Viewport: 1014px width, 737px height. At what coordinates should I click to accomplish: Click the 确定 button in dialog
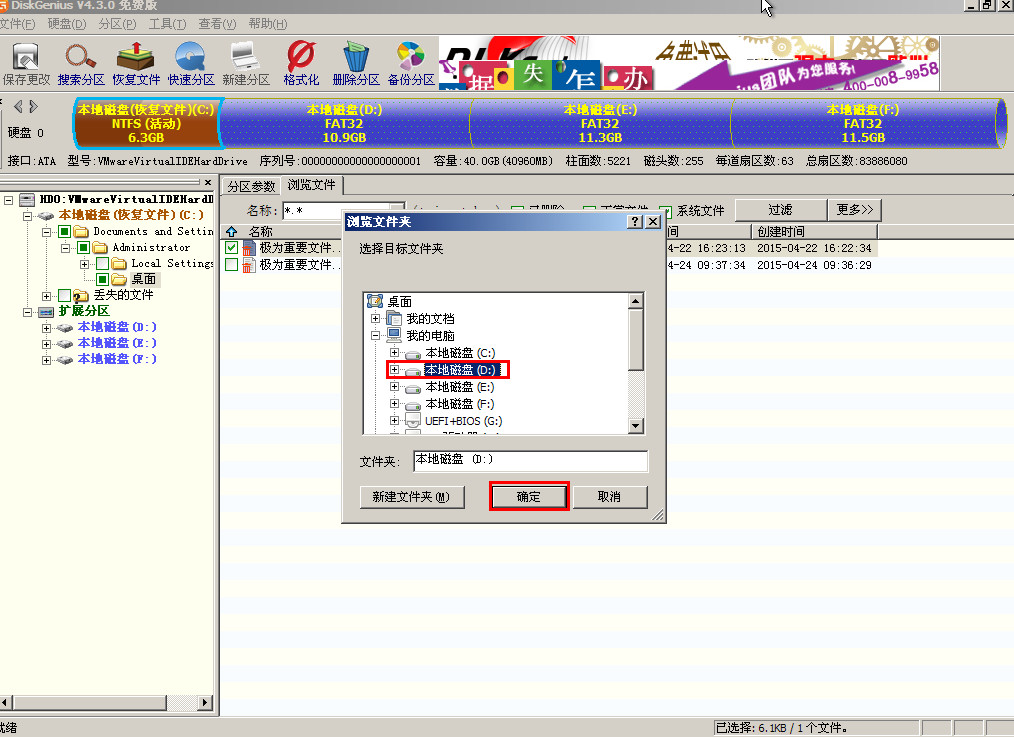529,497
